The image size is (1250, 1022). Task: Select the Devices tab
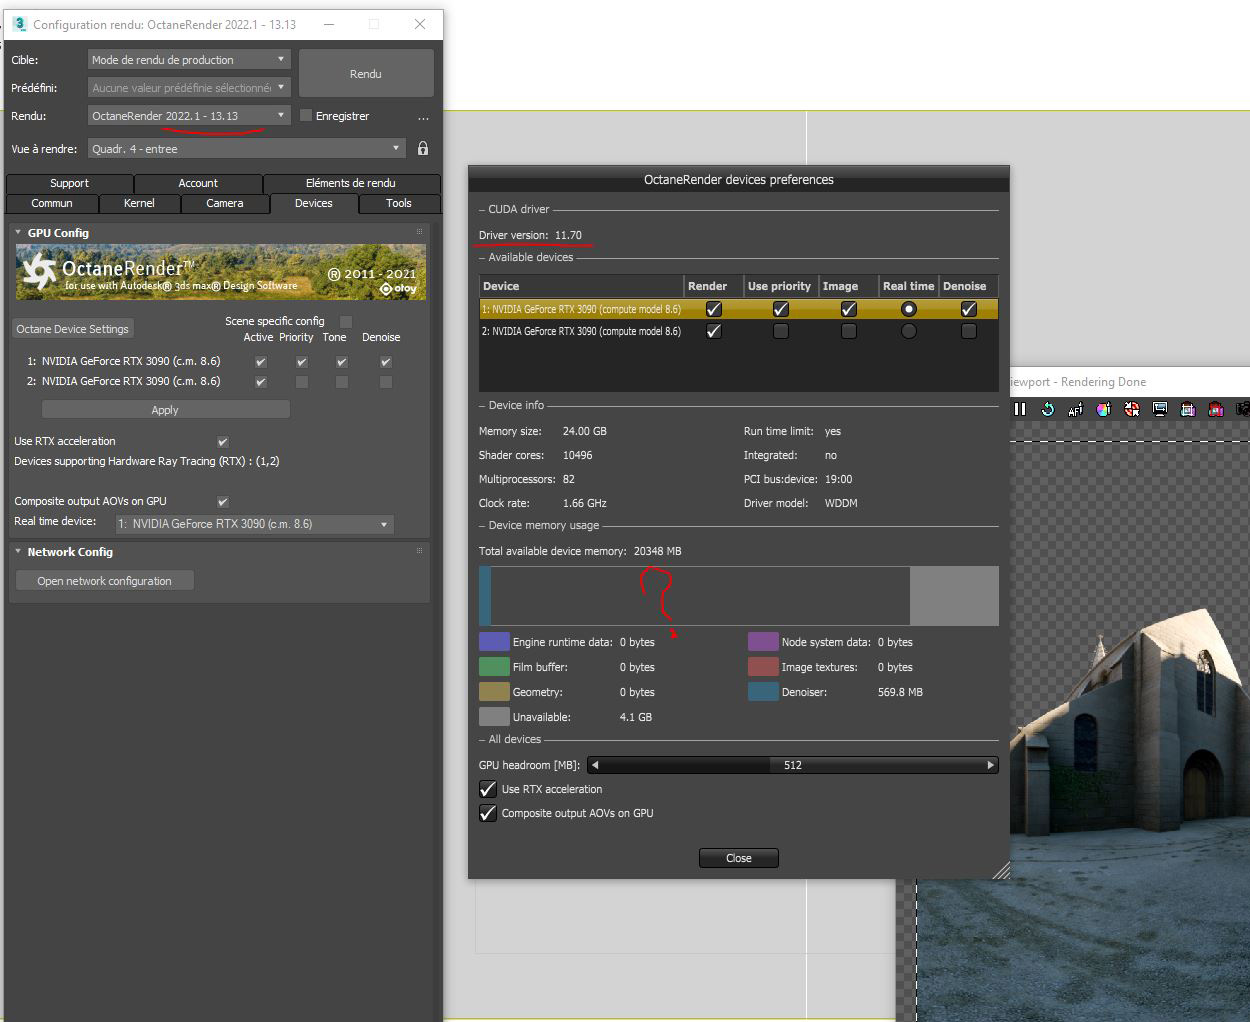point(314,203)
